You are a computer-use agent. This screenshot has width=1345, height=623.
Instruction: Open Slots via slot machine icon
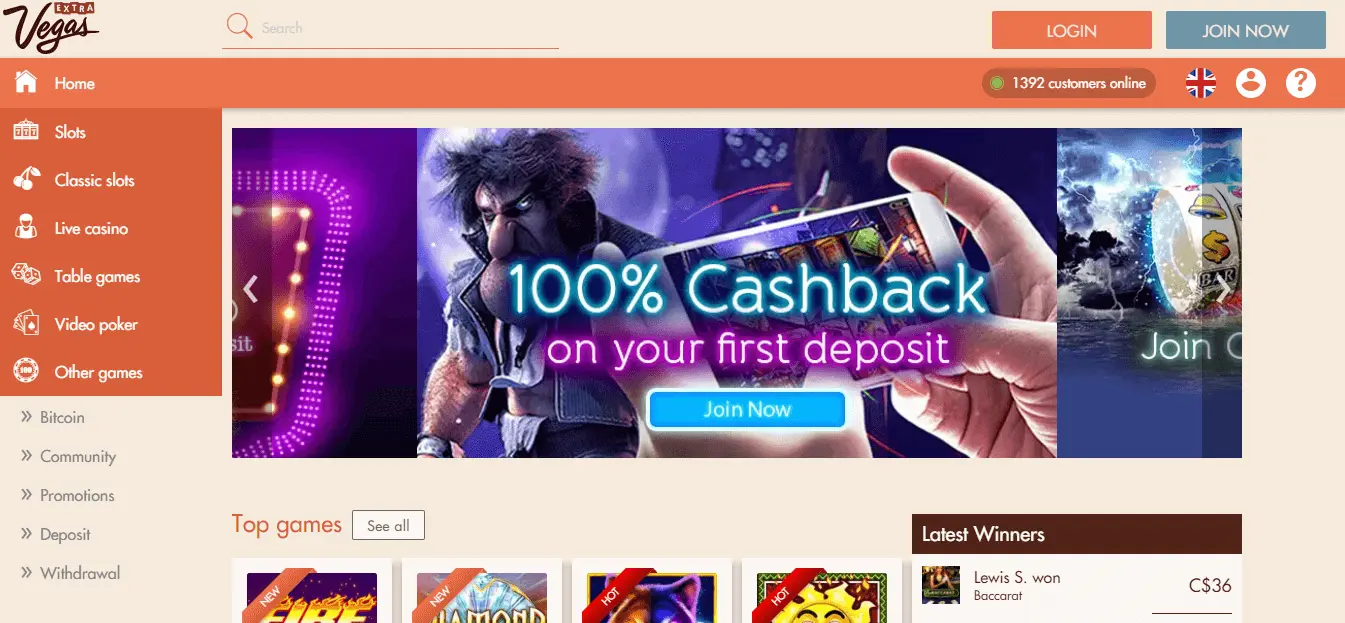point(26,131)
